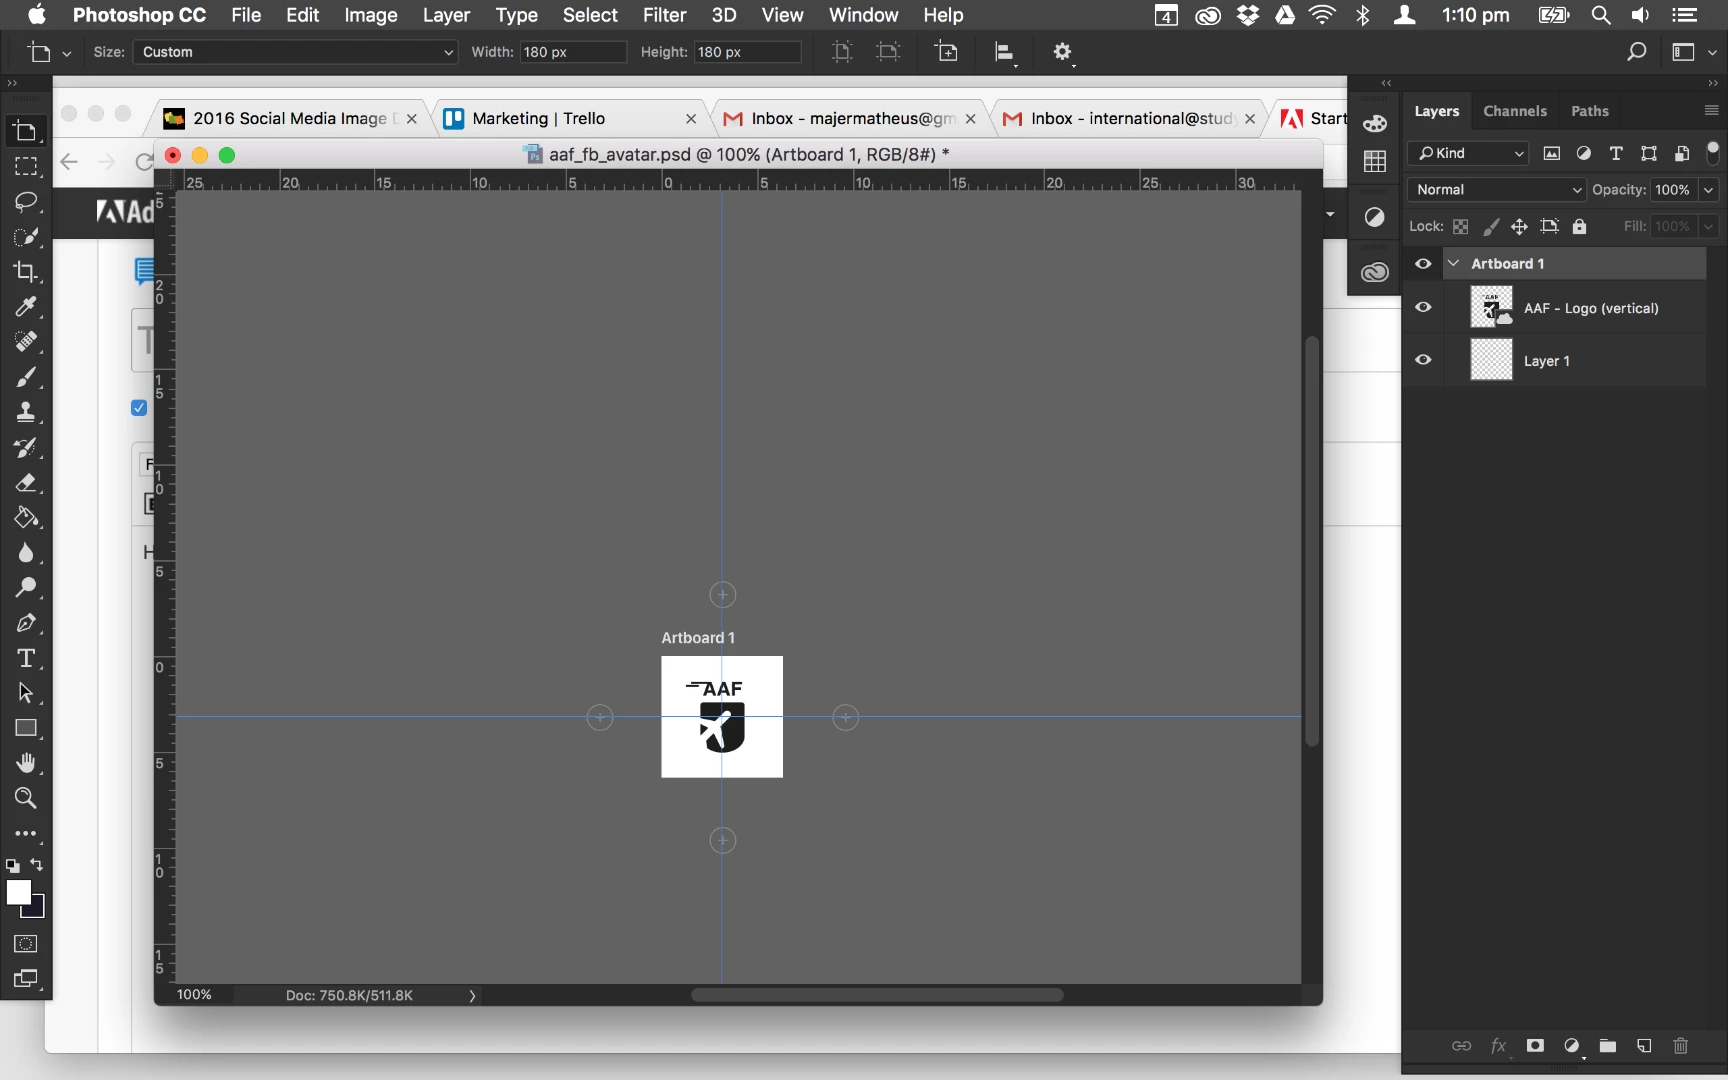
Task: Select the Quick Selection tool
Action: [x=26, y=237]
